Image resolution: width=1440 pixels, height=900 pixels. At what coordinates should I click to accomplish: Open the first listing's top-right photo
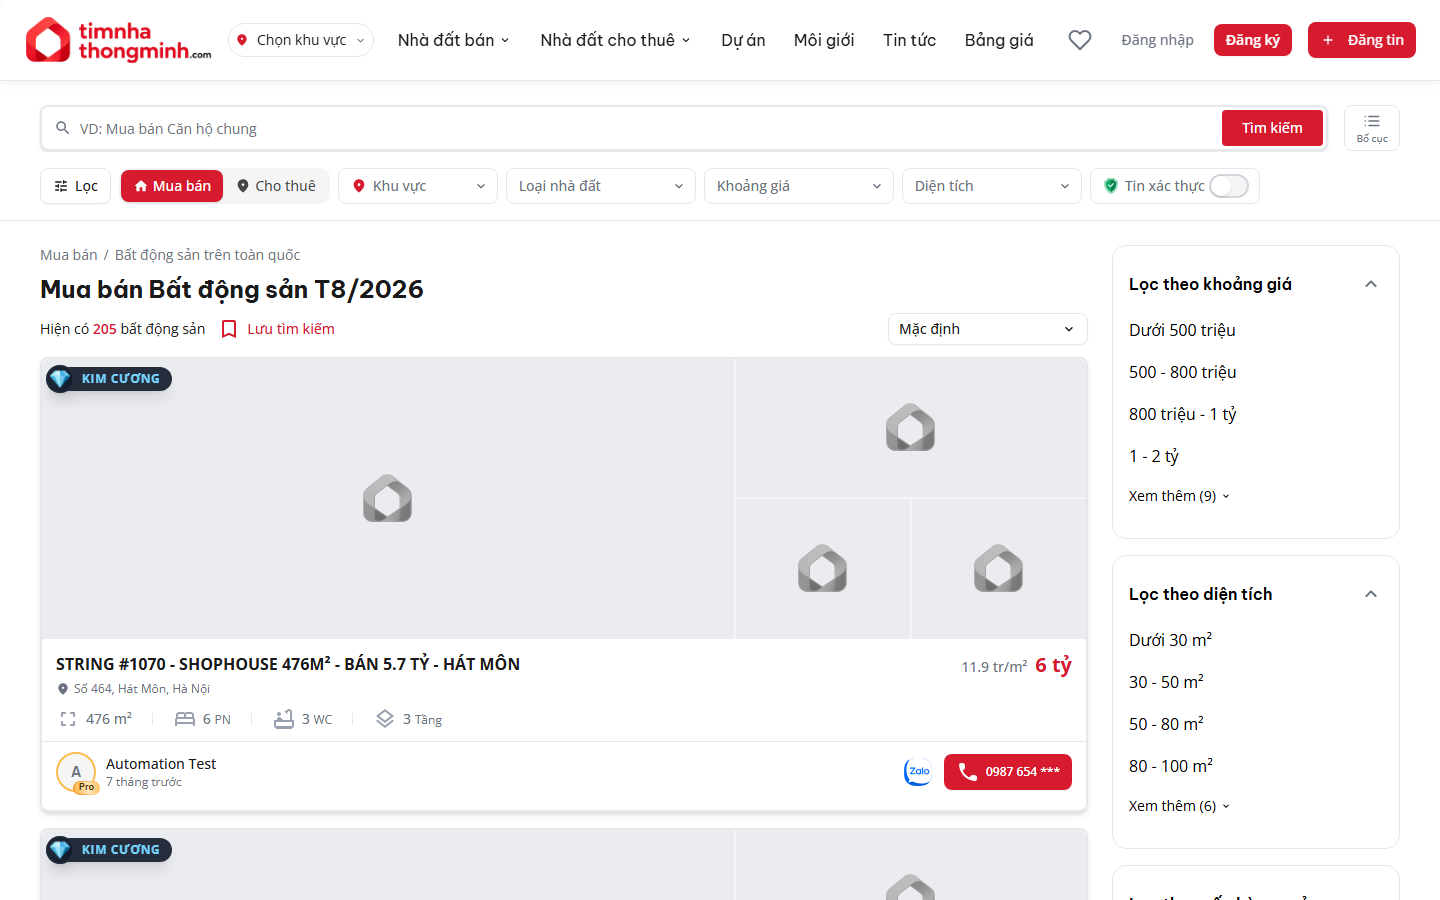tap(911, 428)
